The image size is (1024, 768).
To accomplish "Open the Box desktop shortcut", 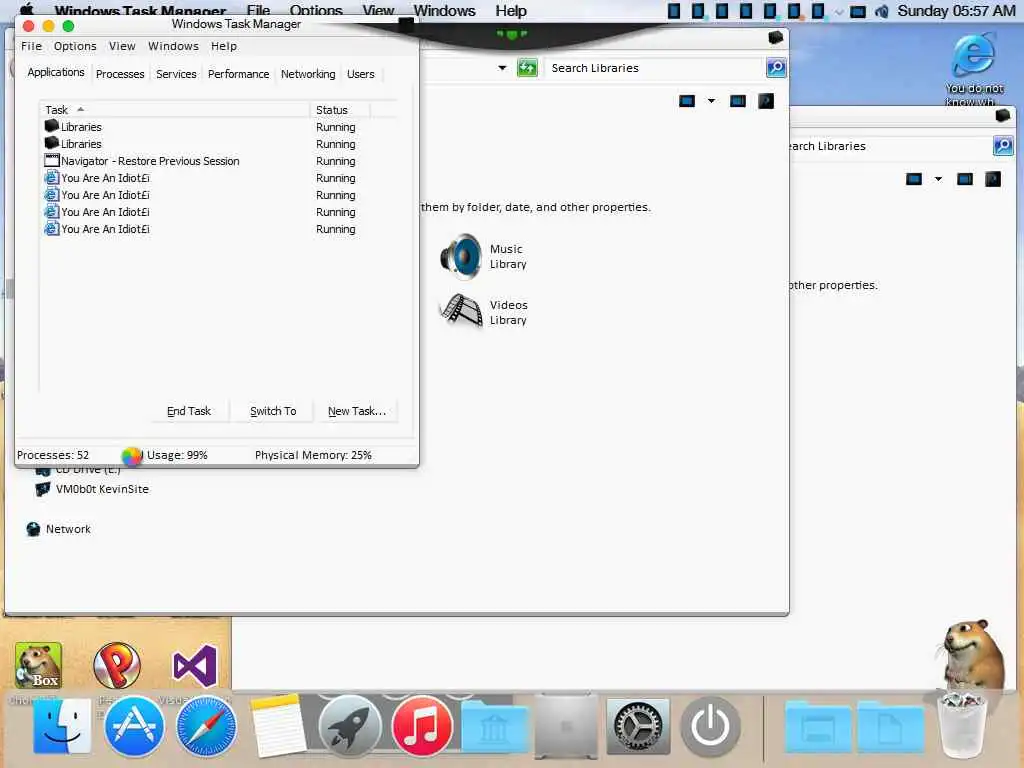I will 38,665.
